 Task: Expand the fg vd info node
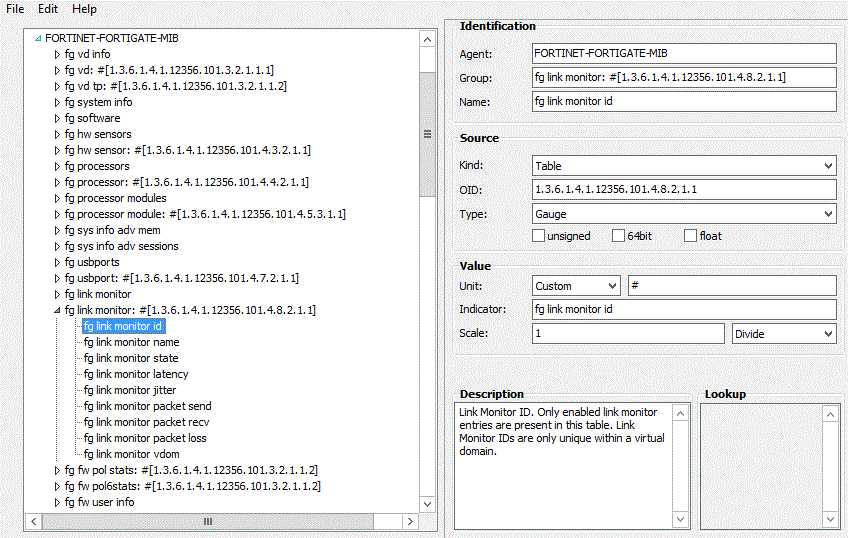[x=57, y=54]
